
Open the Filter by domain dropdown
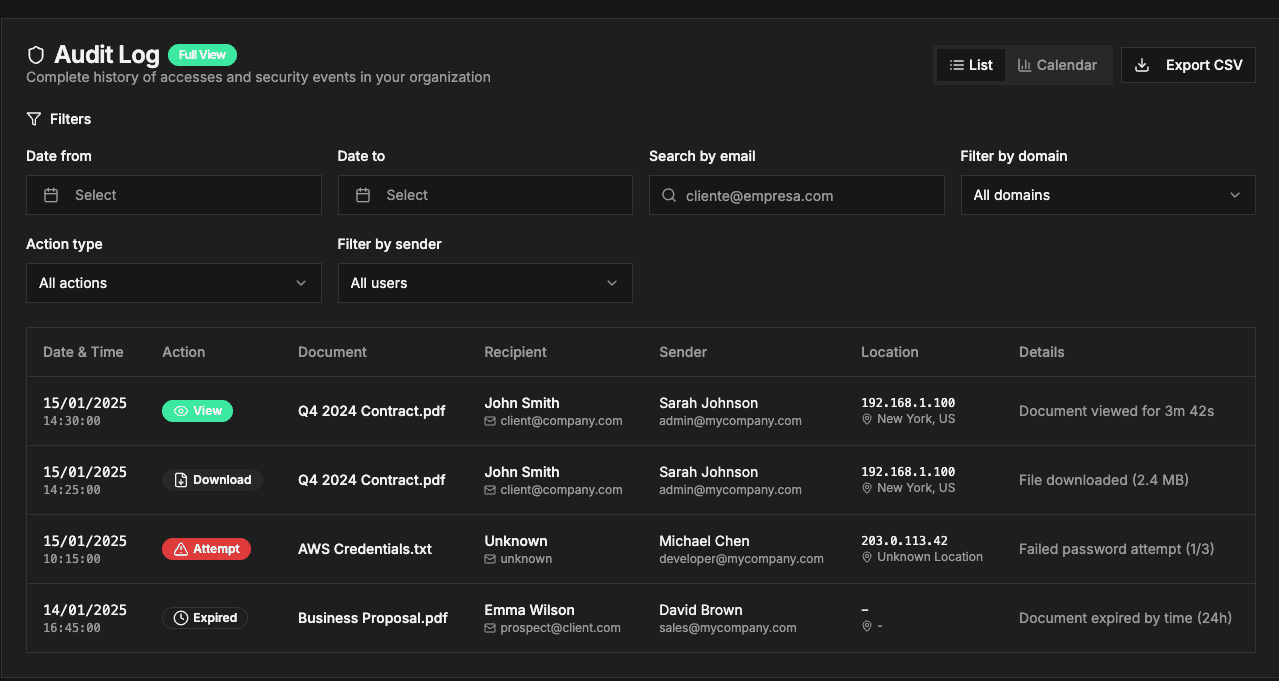1107,195
